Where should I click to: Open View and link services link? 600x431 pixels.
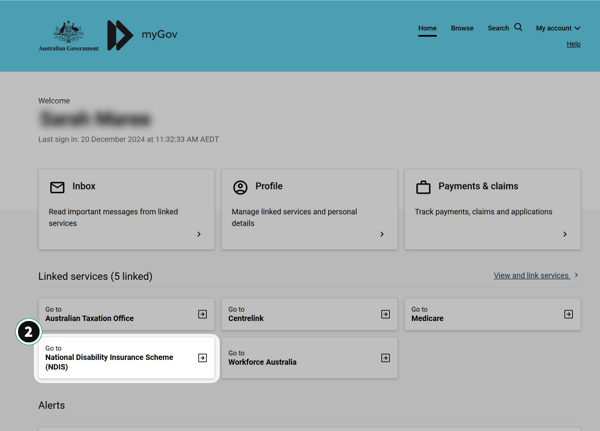click(x=531, y=275)
